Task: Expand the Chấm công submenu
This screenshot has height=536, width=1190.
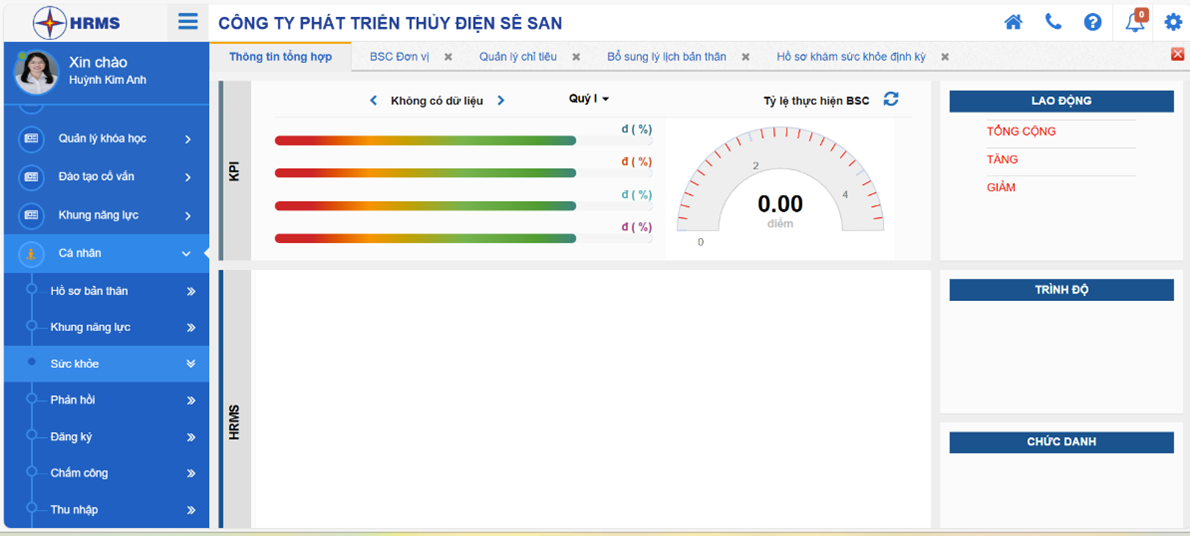Action: click(191, 473)
